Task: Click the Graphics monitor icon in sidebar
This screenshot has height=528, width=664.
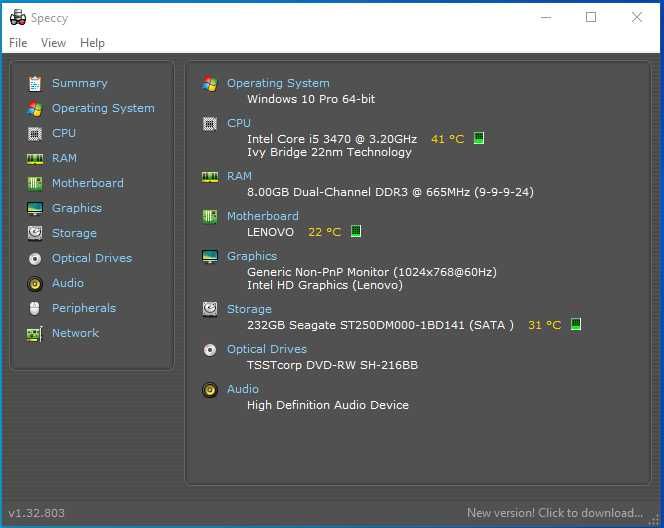Action: [35, 208]
